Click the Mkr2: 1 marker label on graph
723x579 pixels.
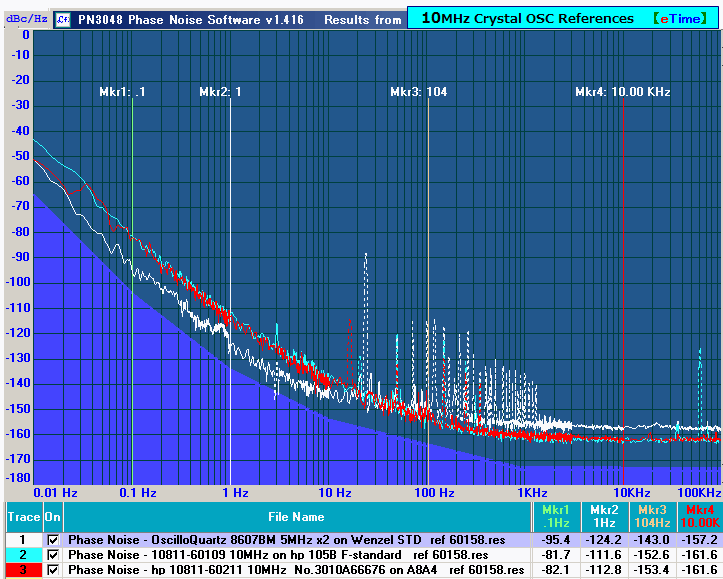[221, 92]
